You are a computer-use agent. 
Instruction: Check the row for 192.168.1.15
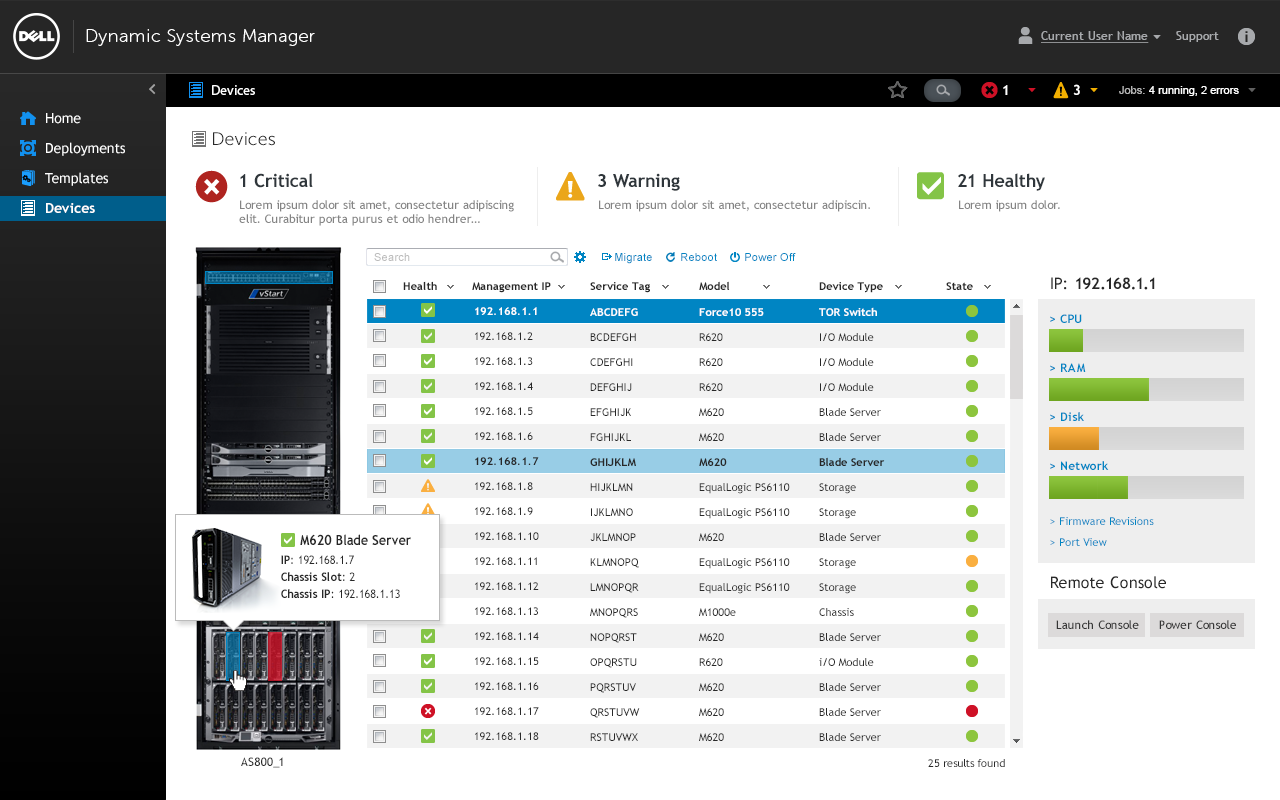tap(379, 661)
